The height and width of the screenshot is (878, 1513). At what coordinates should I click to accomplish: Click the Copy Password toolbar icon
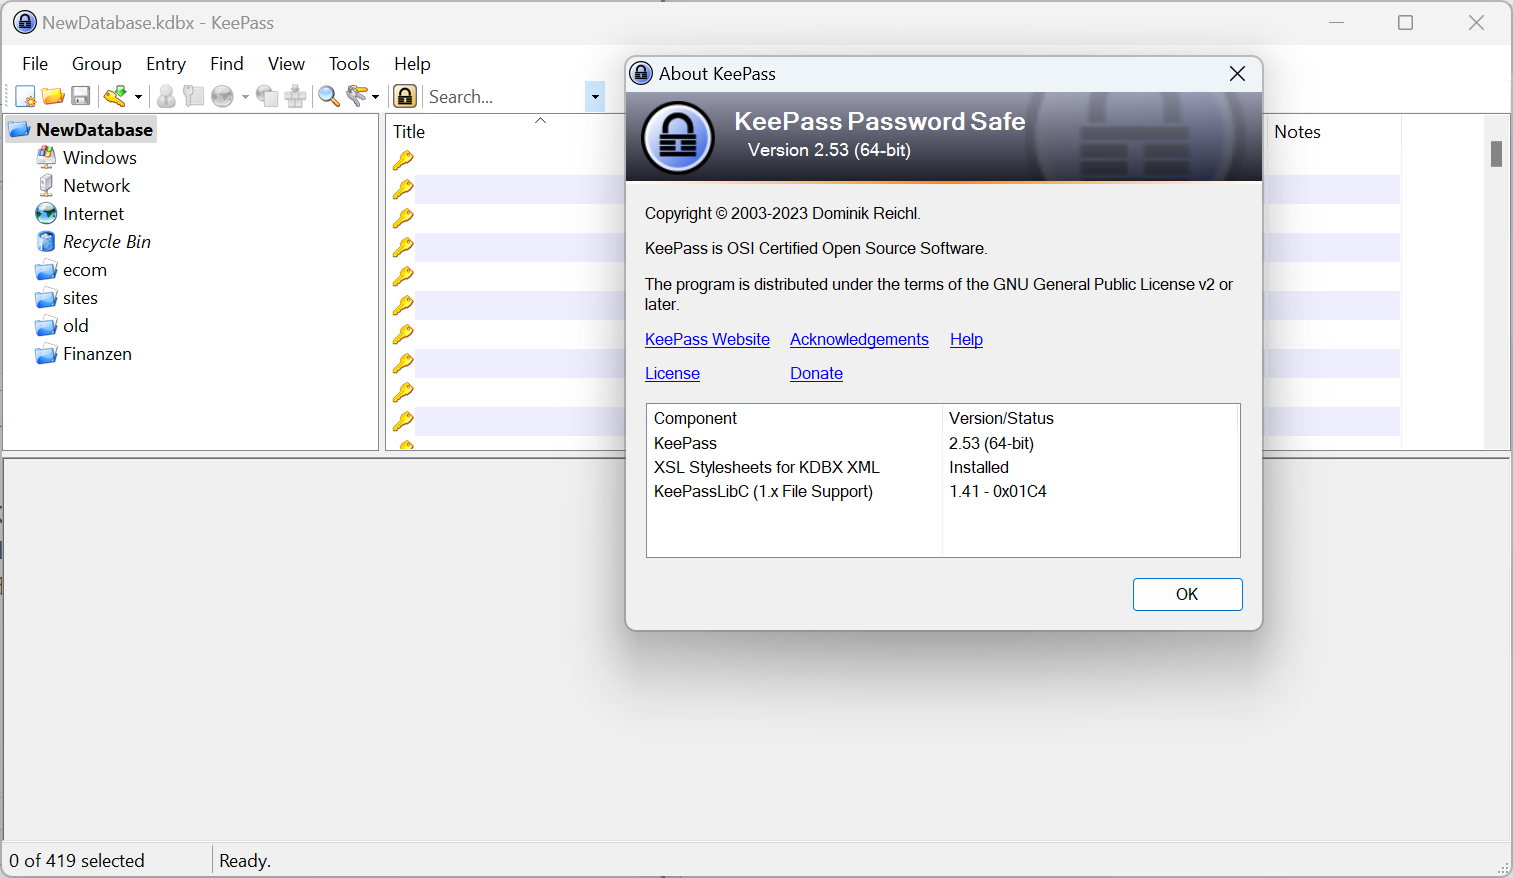tap(194, 96)
